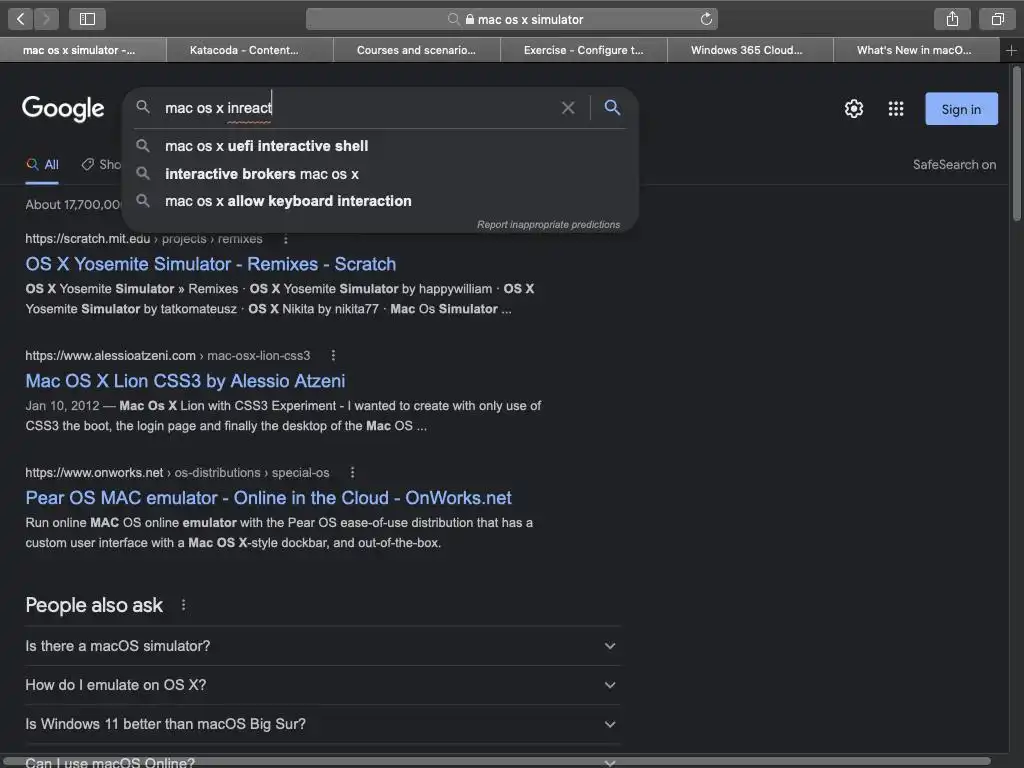
Task: Click the Sign in button
Action: [x=961, y=109]
